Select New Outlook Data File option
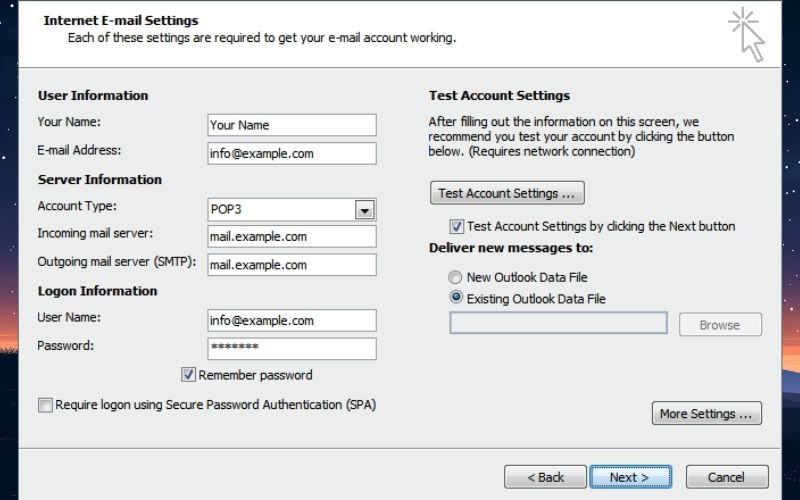The image size is (800, 500). point(456,277)
